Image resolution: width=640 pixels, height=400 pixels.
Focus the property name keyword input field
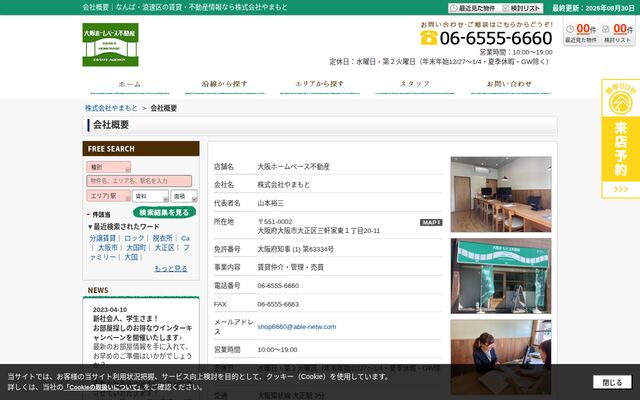[x=139, y=181]
